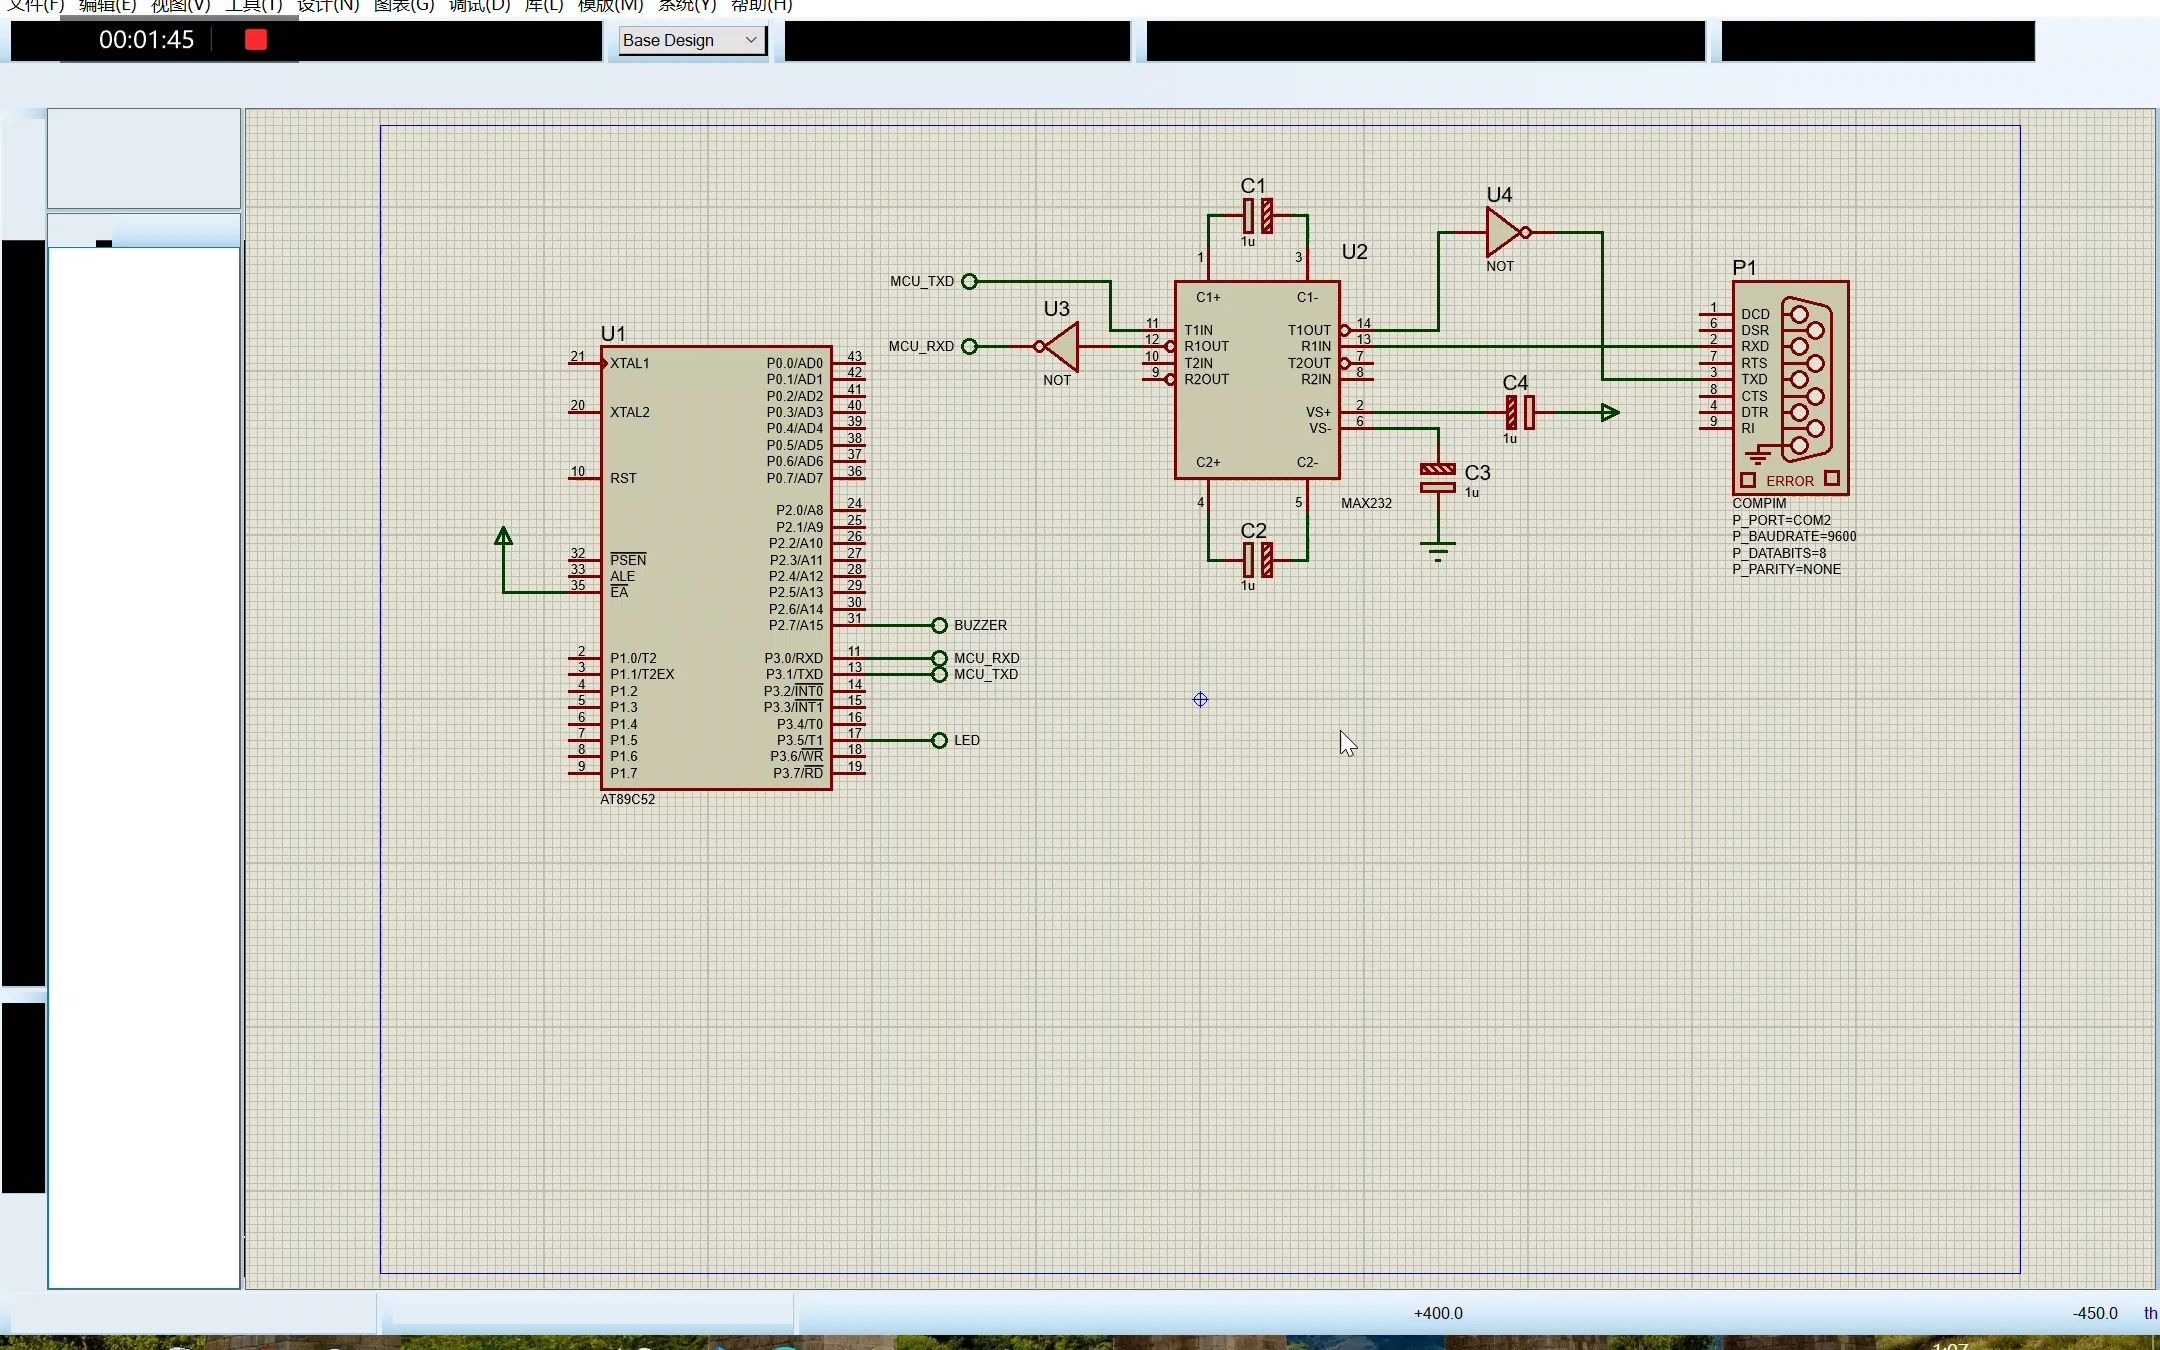
Task: Click the overview preview window
Action: coord(144,159)
